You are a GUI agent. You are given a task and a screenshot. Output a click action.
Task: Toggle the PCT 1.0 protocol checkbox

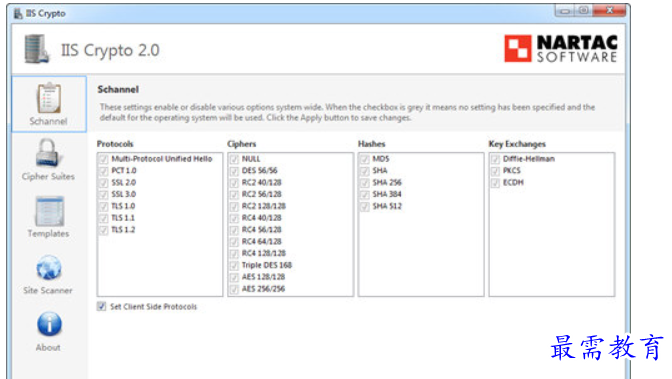point(103,171)
